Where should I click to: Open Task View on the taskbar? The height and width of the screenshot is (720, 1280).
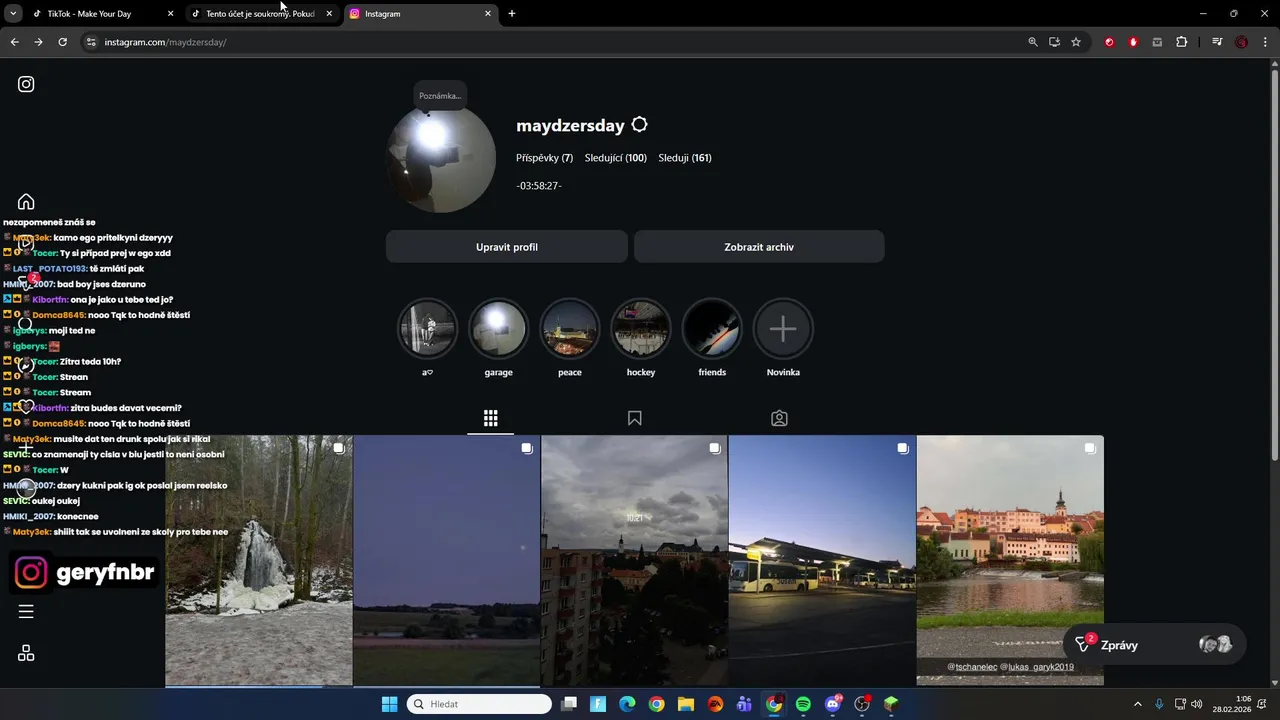pyautogui.click(x=569, y=704)
